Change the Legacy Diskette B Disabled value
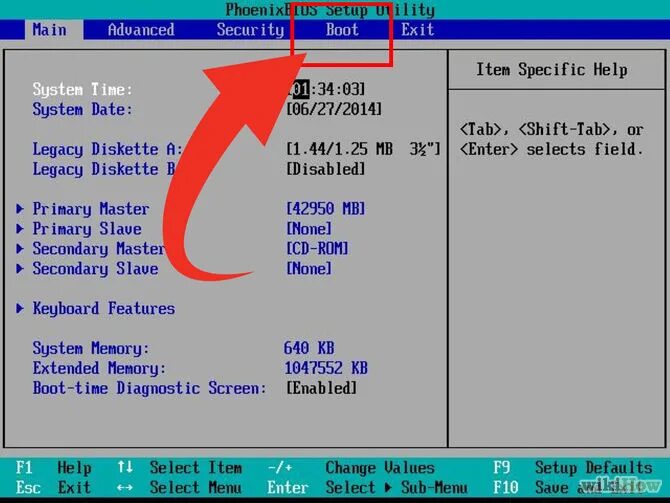Screen dimensions: 670x503 (326, 169)
